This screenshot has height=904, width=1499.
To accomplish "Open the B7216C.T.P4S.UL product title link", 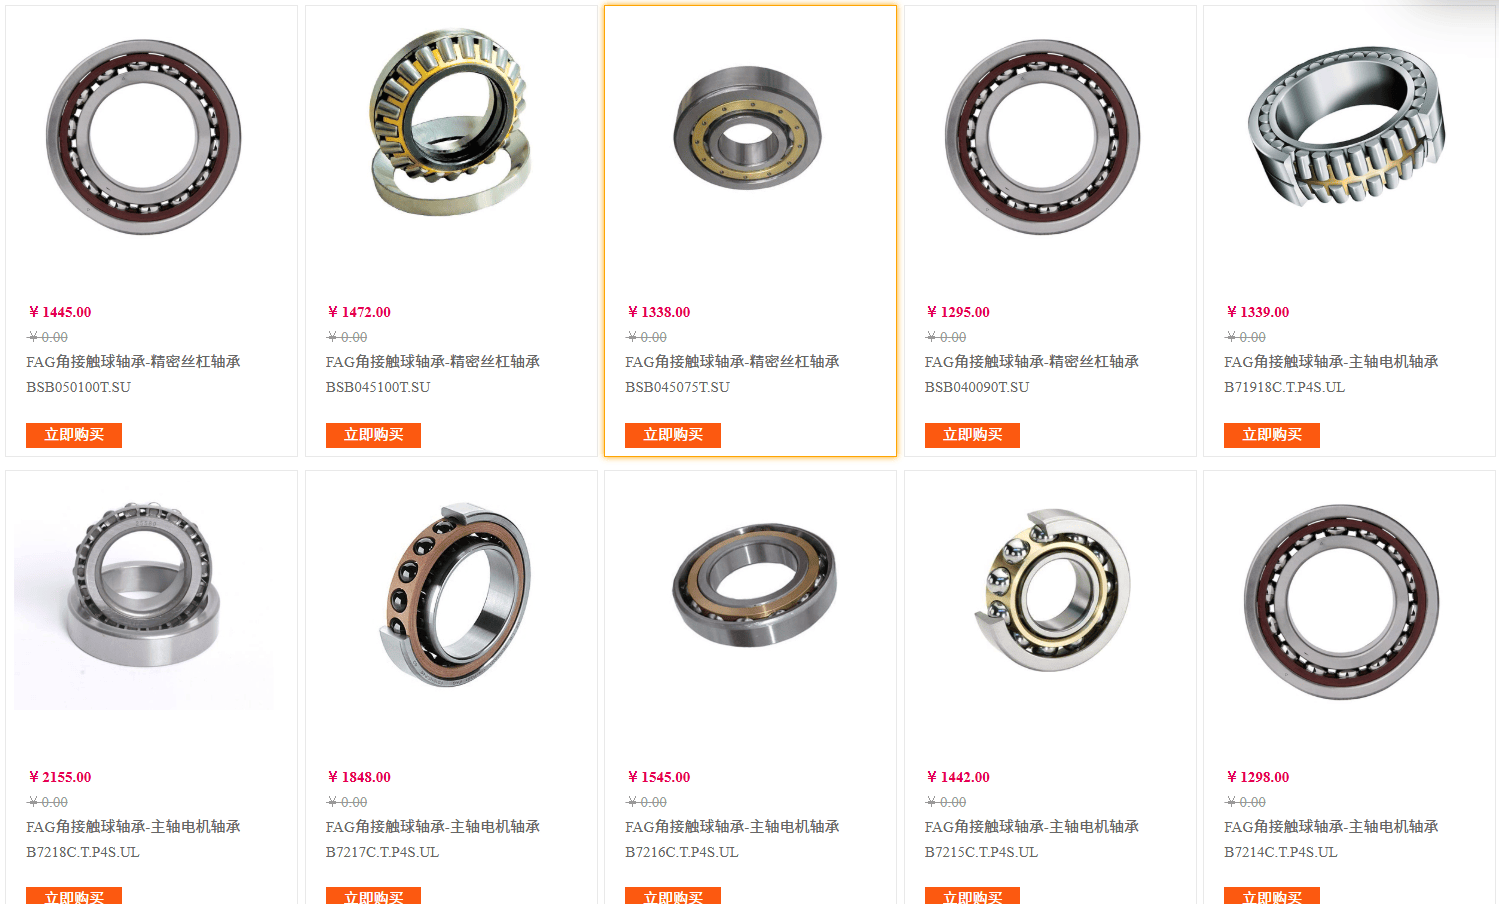I will pos(732,839).
